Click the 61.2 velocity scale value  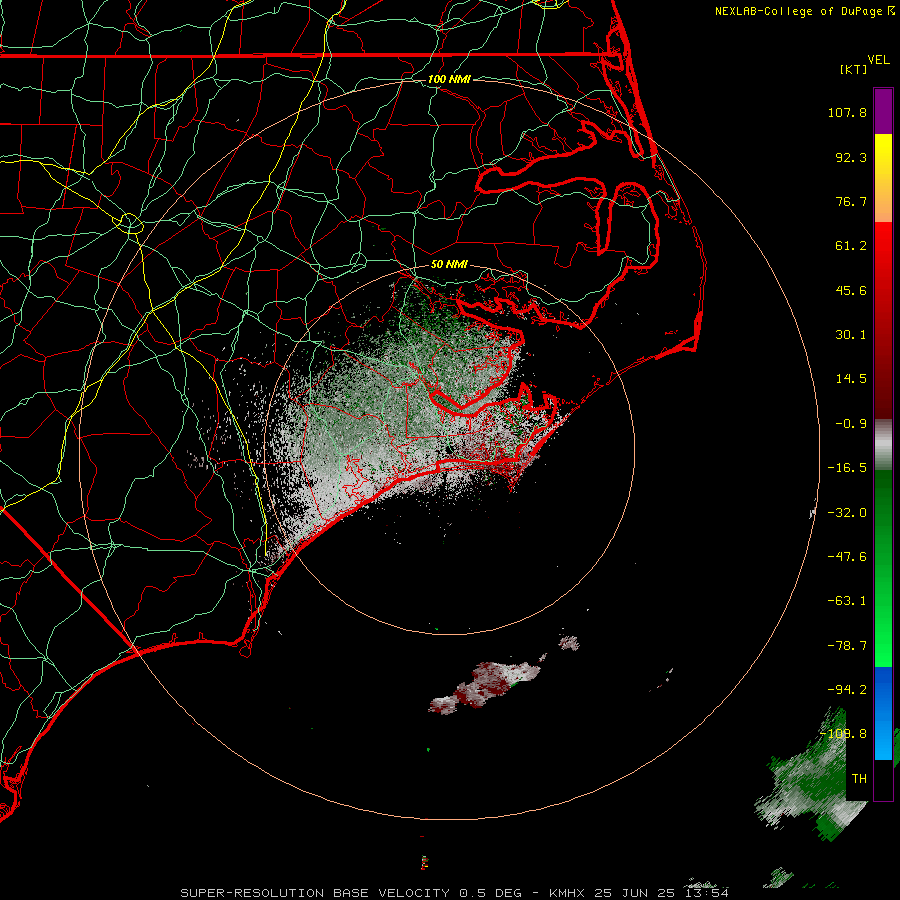pos(851,246)
